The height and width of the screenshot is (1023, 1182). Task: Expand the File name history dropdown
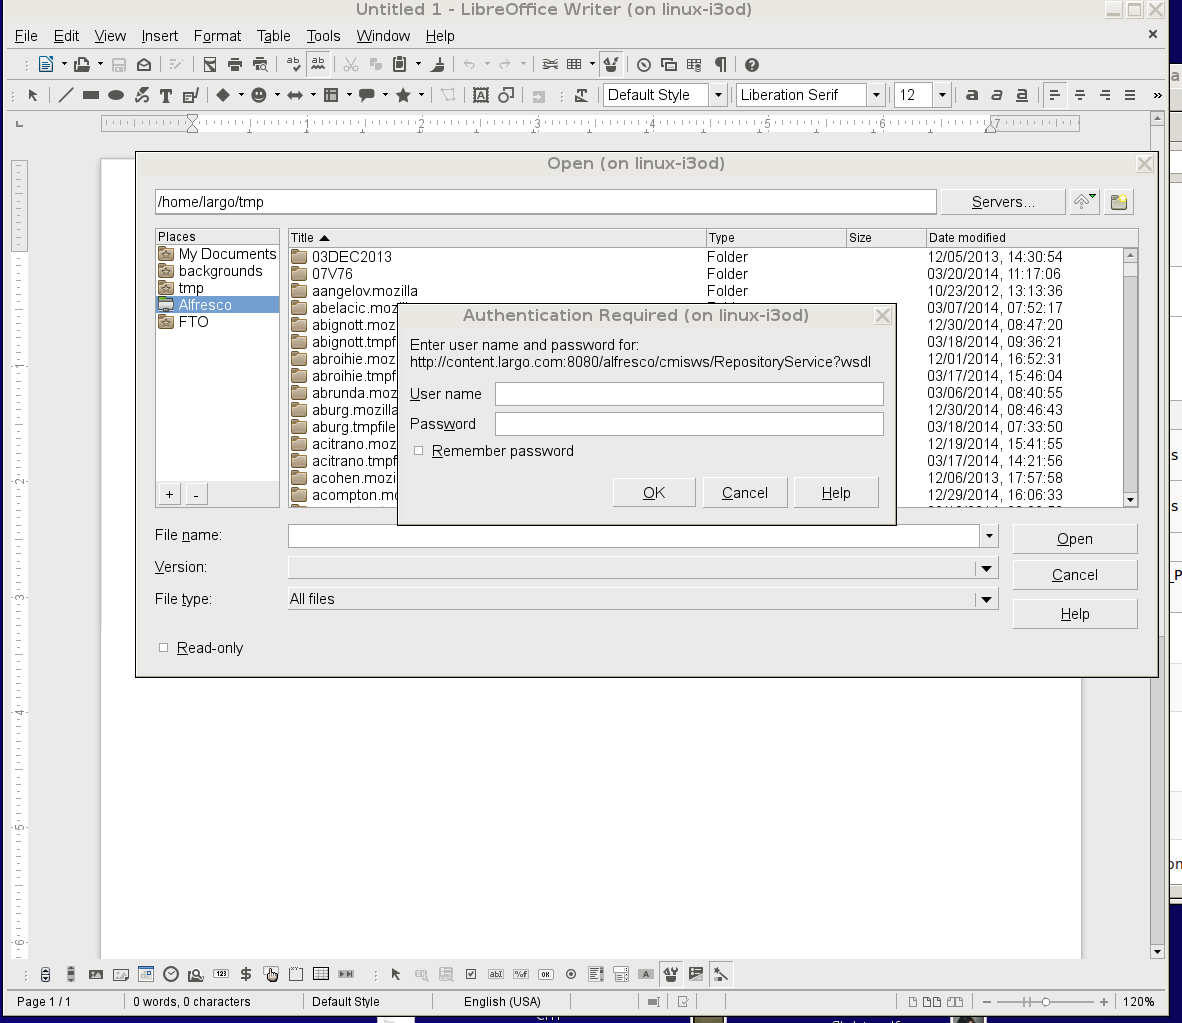[x=989, y=536]
